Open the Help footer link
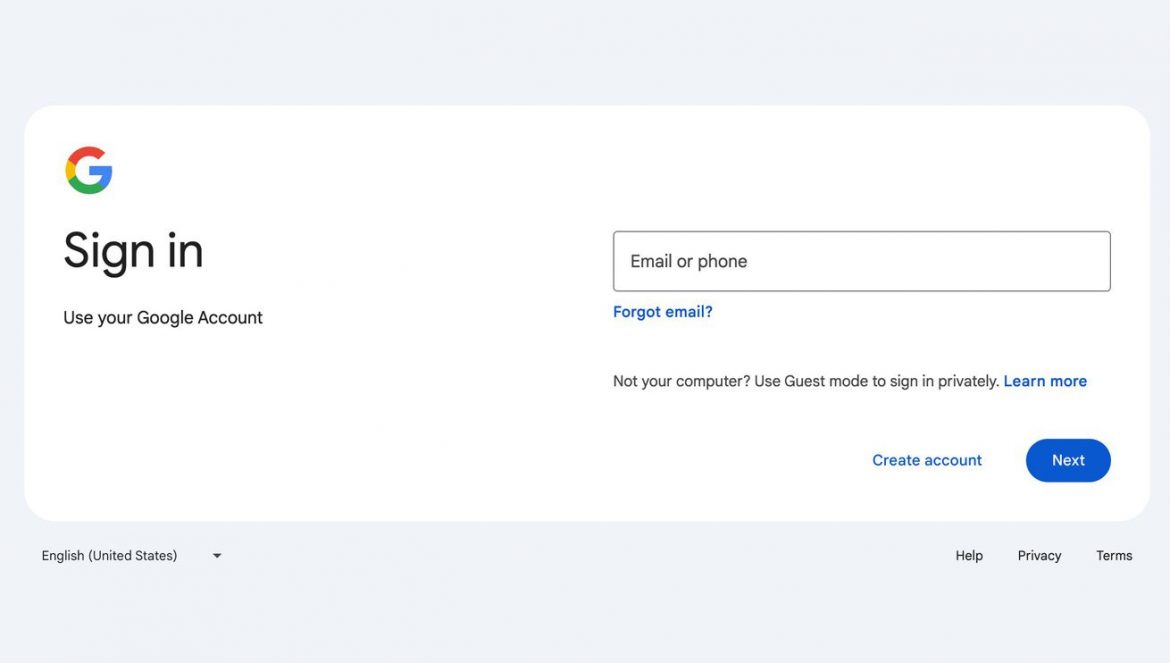The height and width of the screenshot is (663, 1170). 969,556
